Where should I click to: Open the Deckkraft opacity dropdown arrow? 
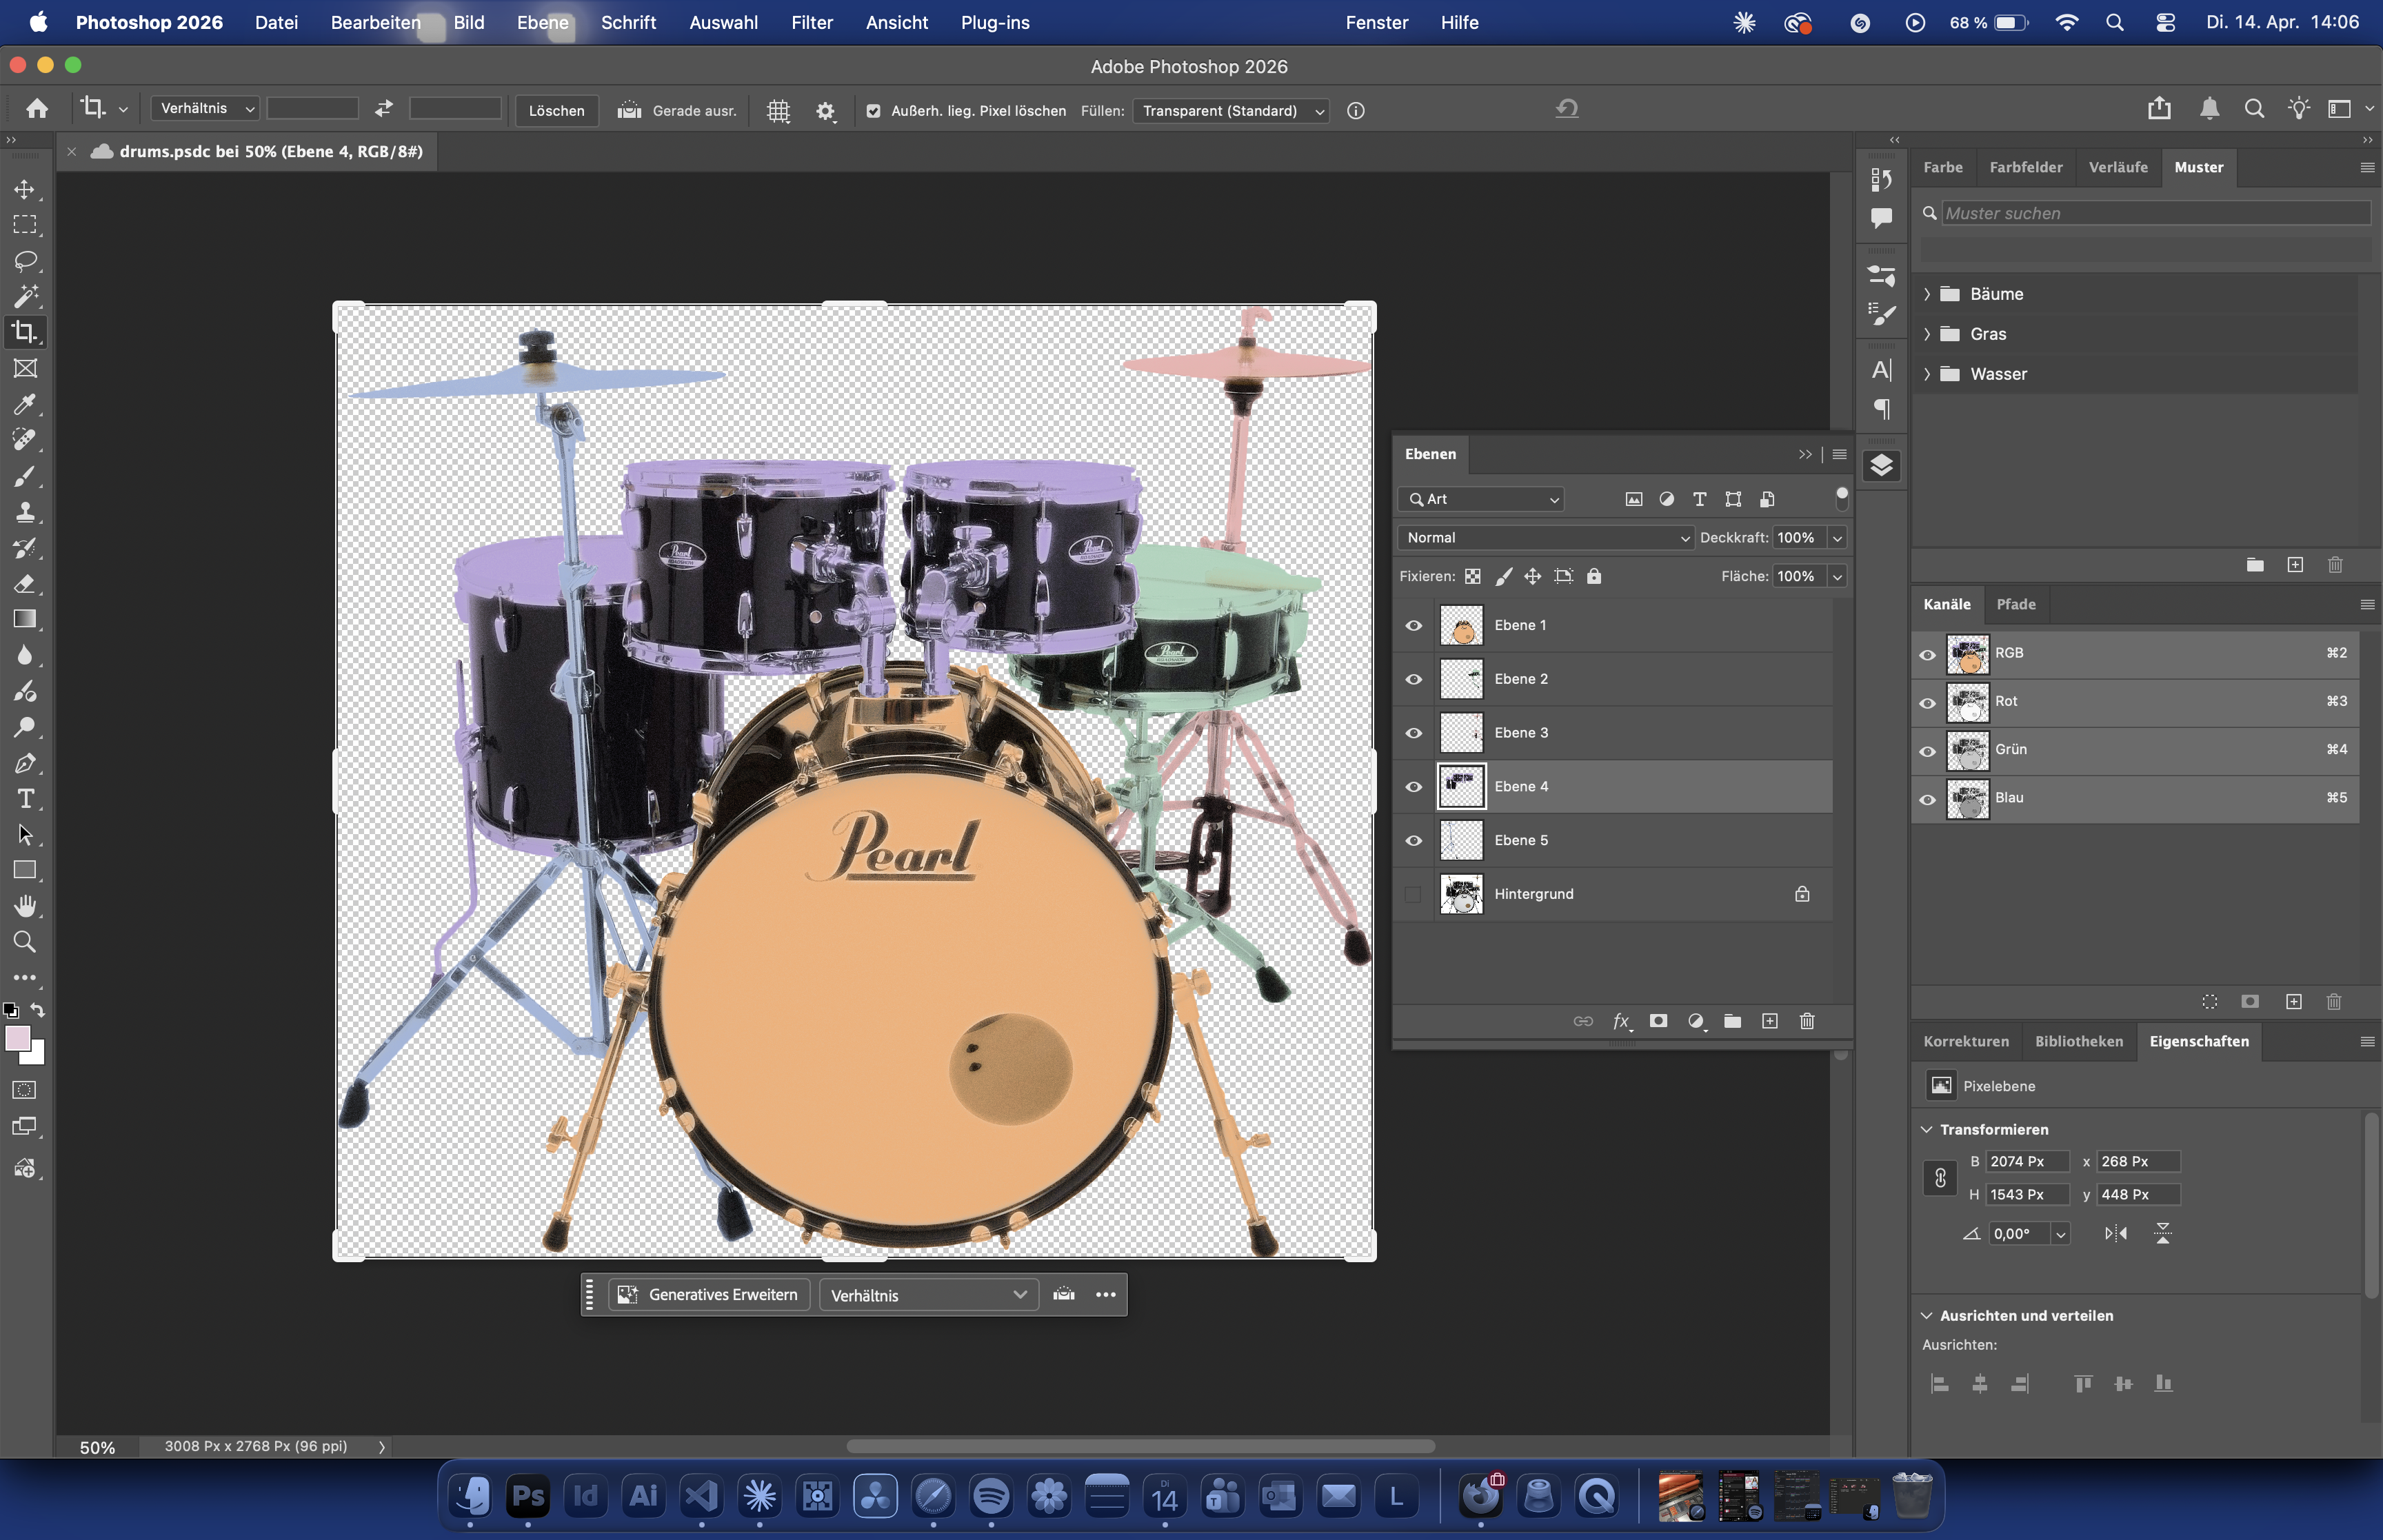click(x=1837, y=538)
